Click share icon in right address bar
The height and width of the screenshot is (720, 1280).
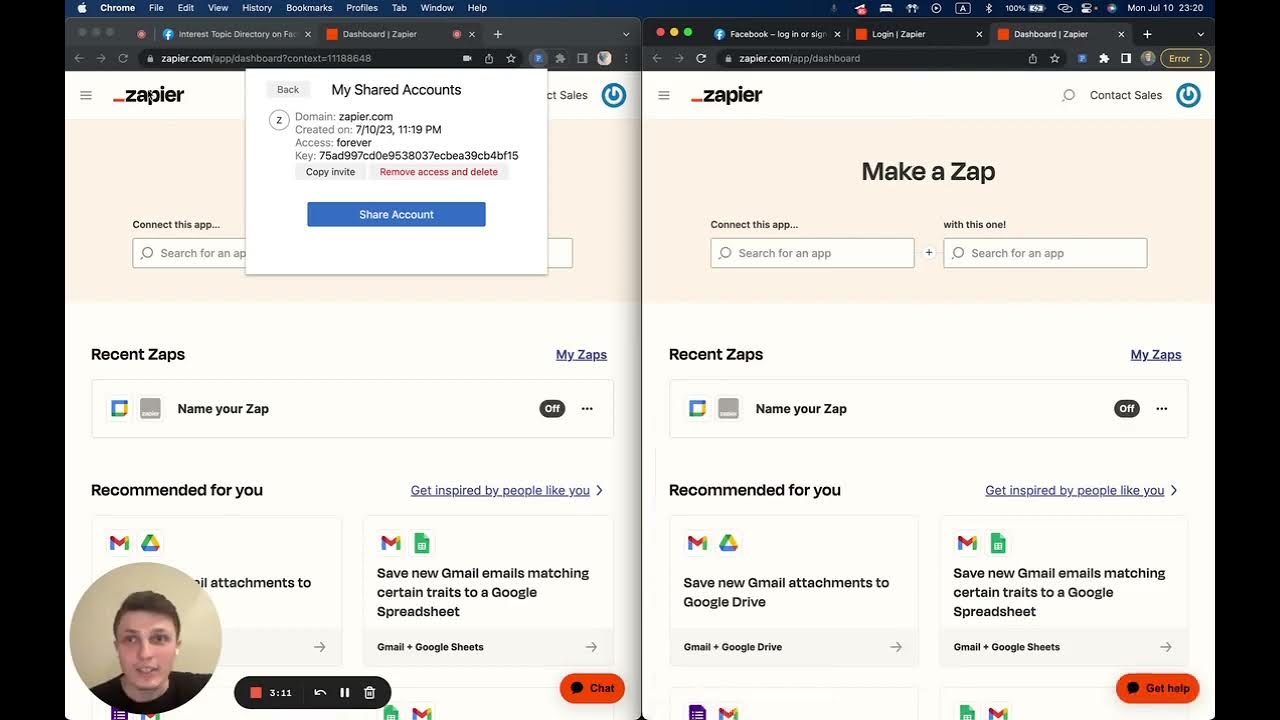(1033, 58)
